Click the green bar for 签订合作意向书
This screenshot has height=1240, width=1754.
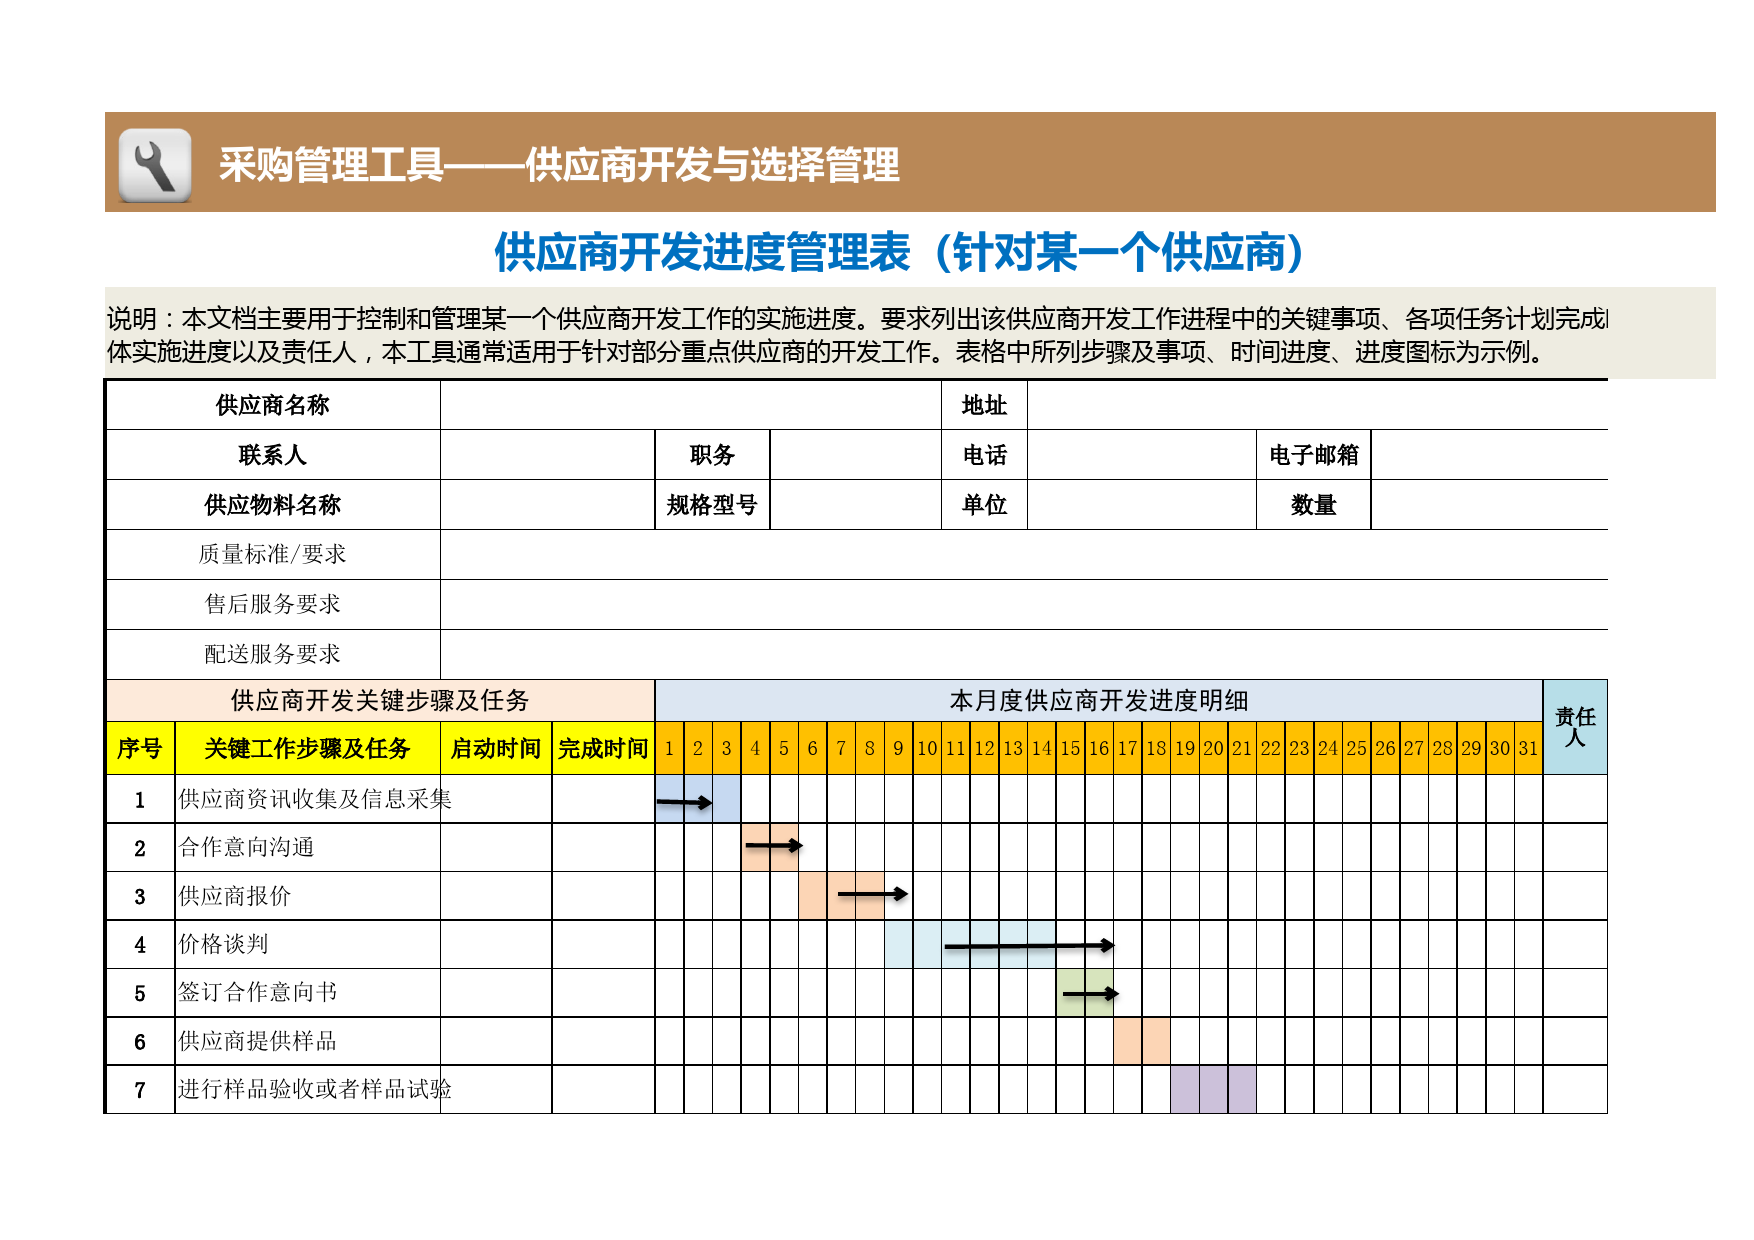coord(1085,993)
